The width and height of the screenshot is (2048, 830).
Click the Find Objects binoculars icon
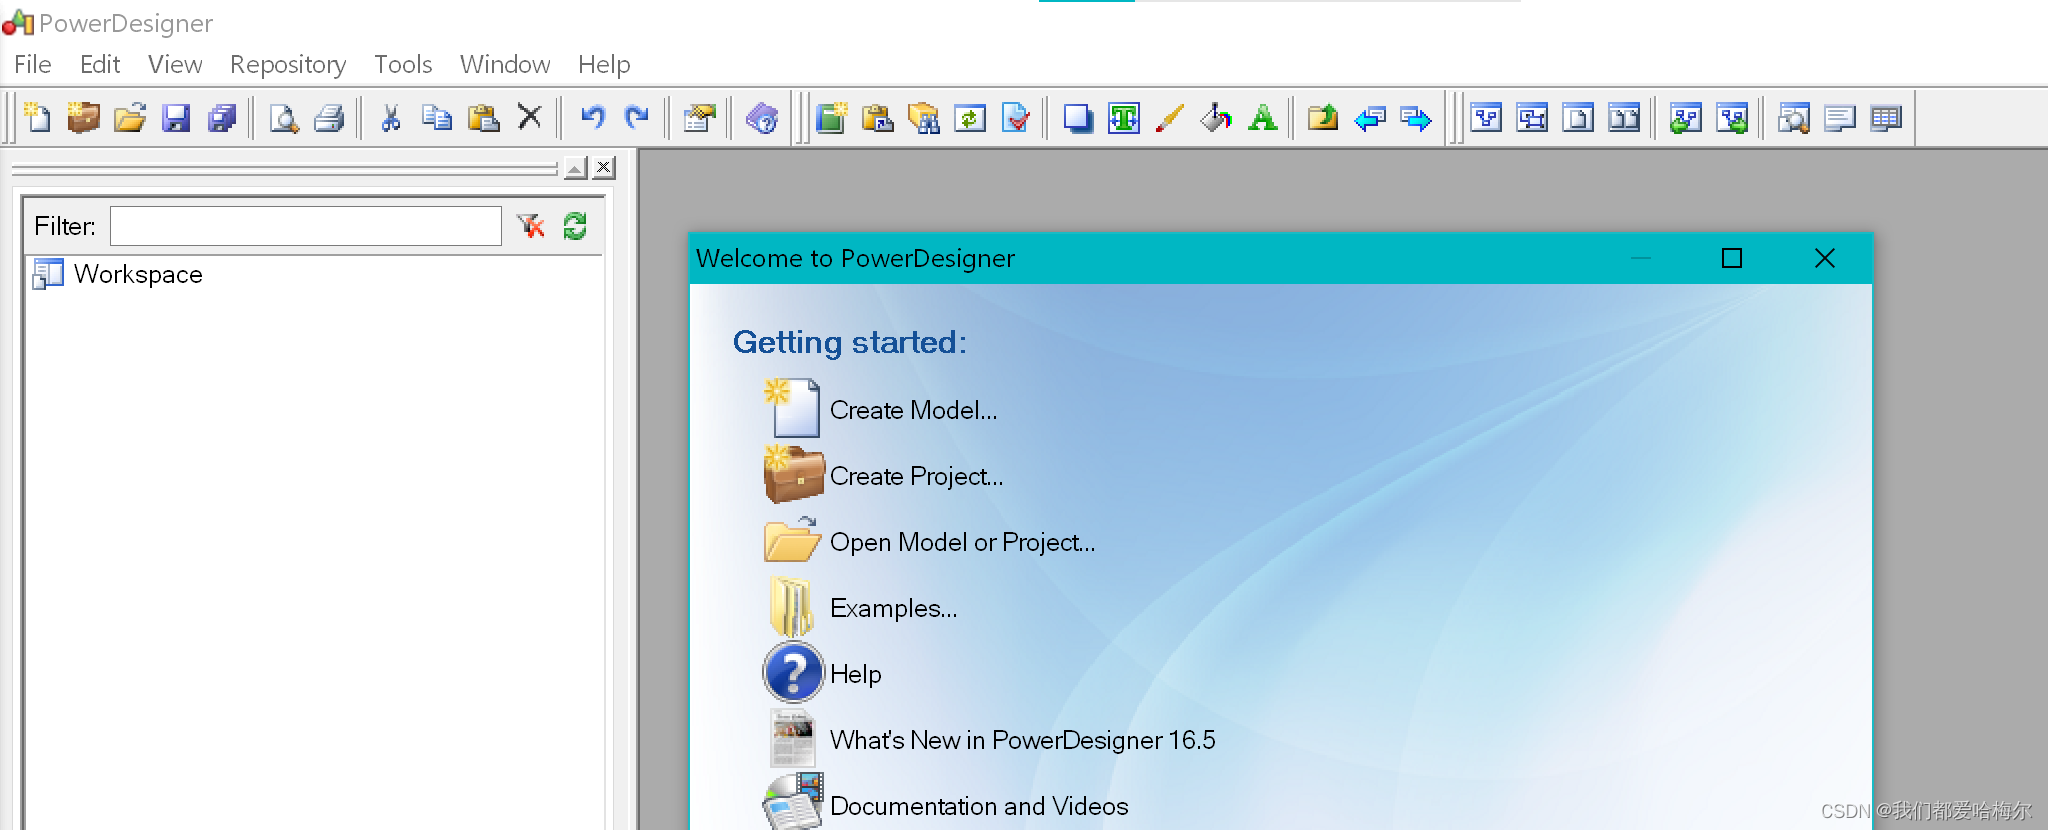[924, 118]
